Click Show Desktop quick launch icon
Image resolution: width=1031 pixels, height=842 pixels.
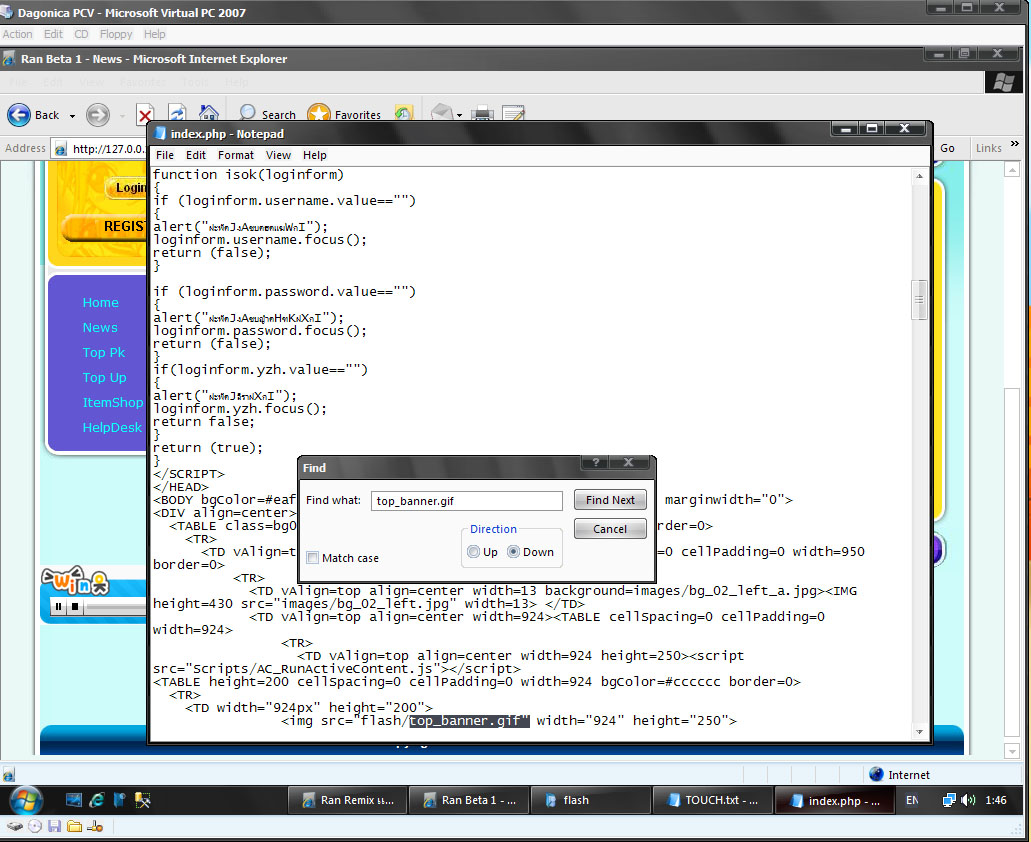tap(74, 800)
